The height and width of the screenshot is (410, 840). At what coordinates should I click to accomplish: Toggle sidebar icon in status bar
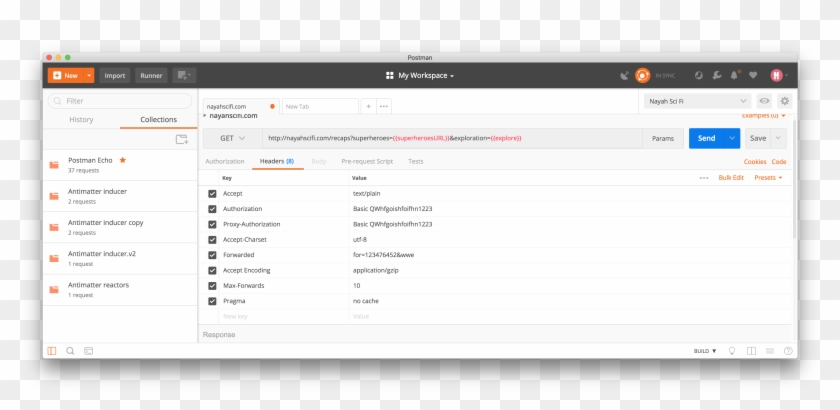(52, 351)
